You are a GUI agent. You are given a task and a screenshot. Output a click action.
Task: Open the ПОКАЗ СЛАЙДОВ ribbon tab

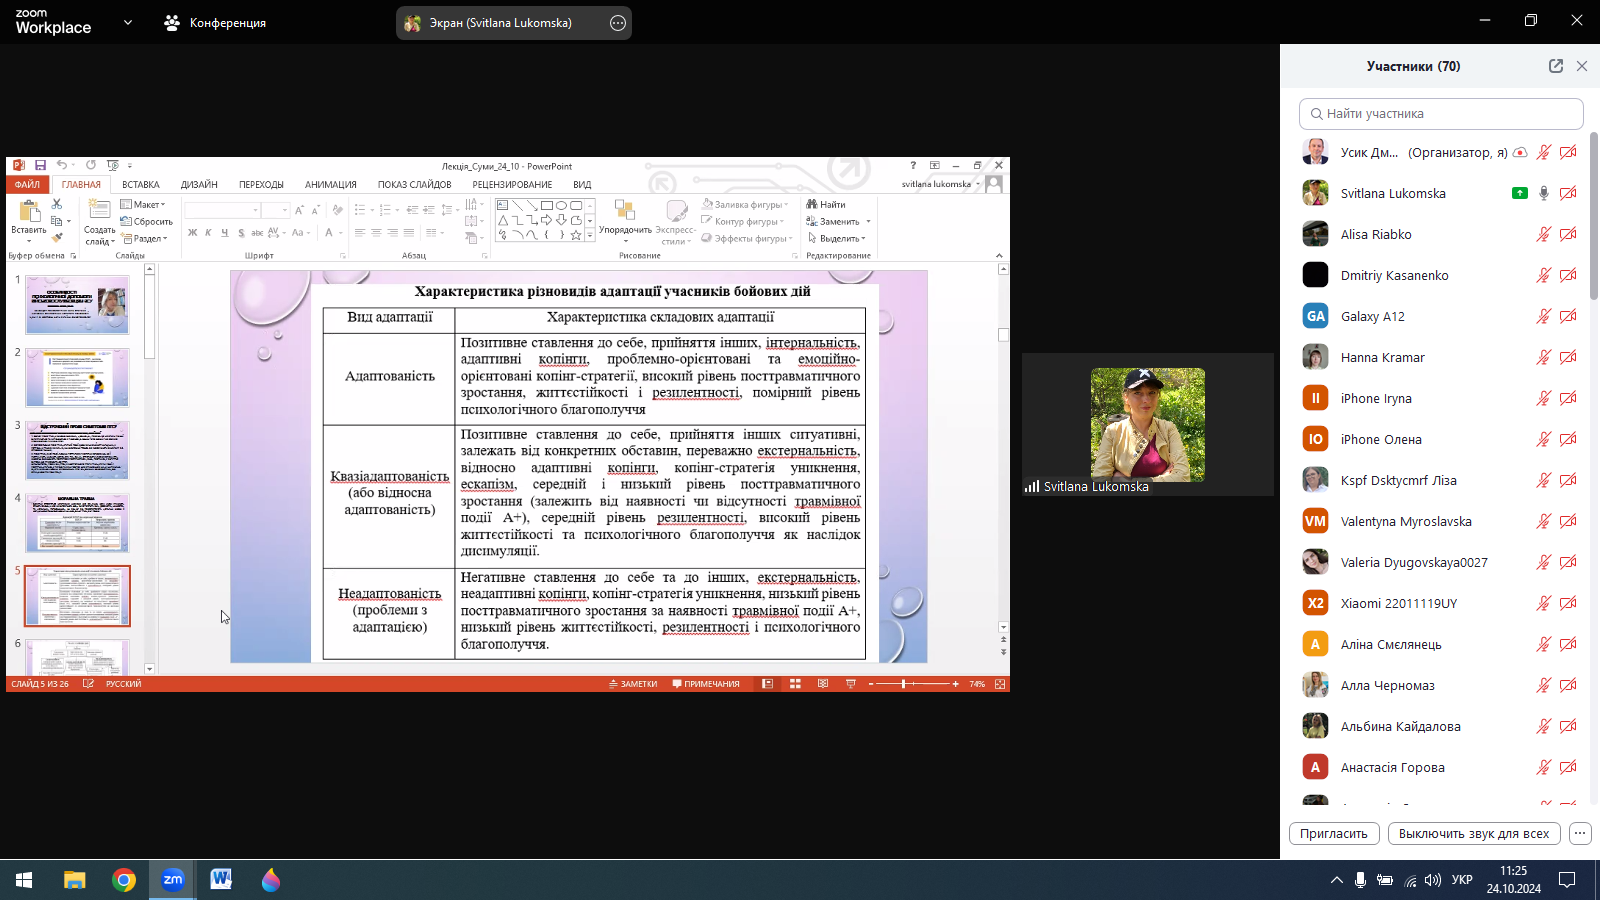(x=414, y=184)
